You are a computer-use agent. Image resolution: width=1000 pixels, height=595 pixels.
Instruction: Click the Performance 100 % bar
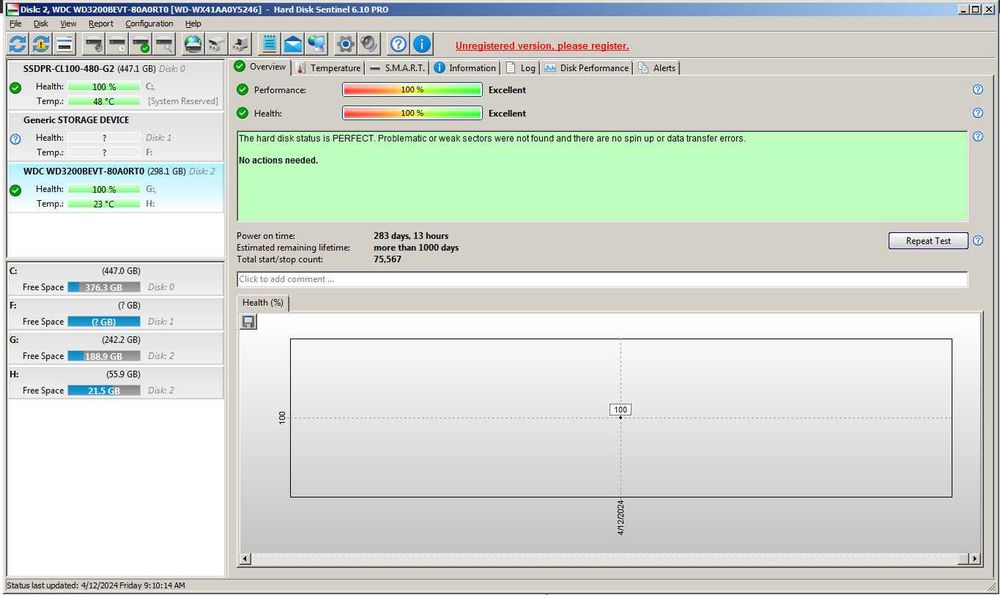[x=412, y=90]
